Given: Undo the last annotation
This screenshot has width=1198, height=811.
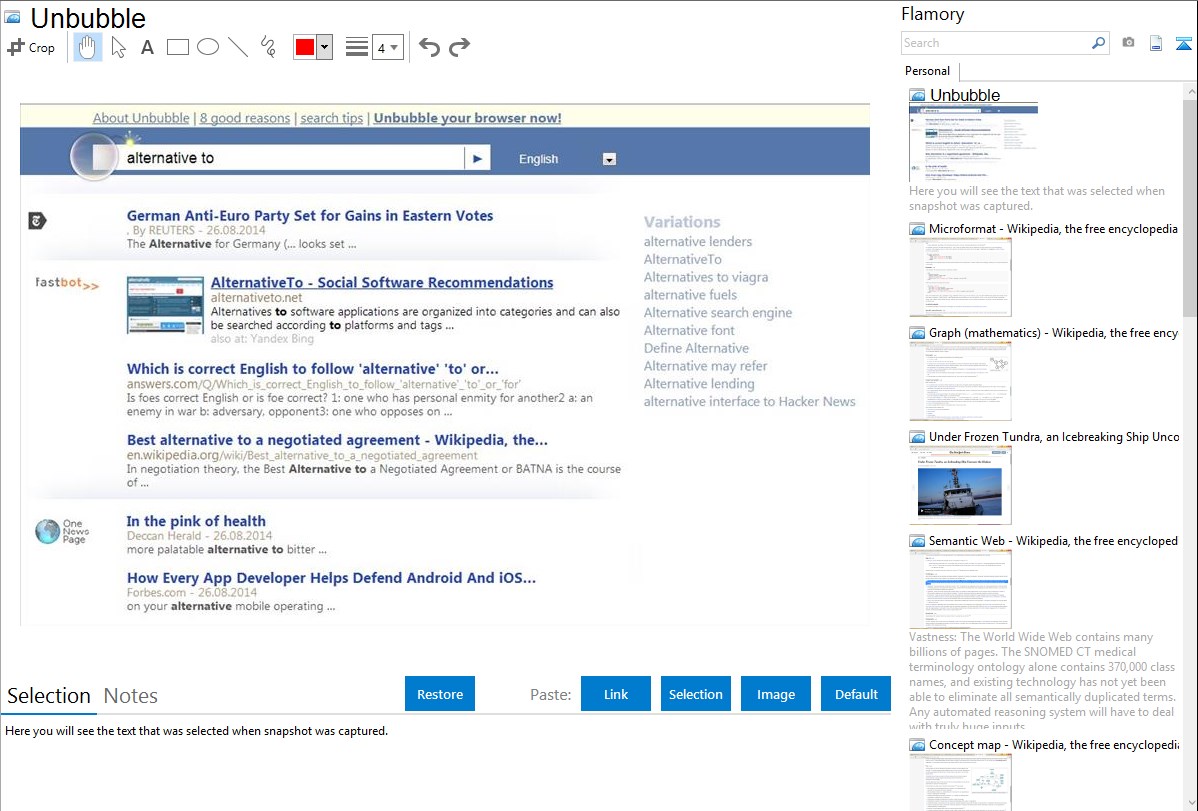Looking at the screenshot, I should click(x=429, y=47).
